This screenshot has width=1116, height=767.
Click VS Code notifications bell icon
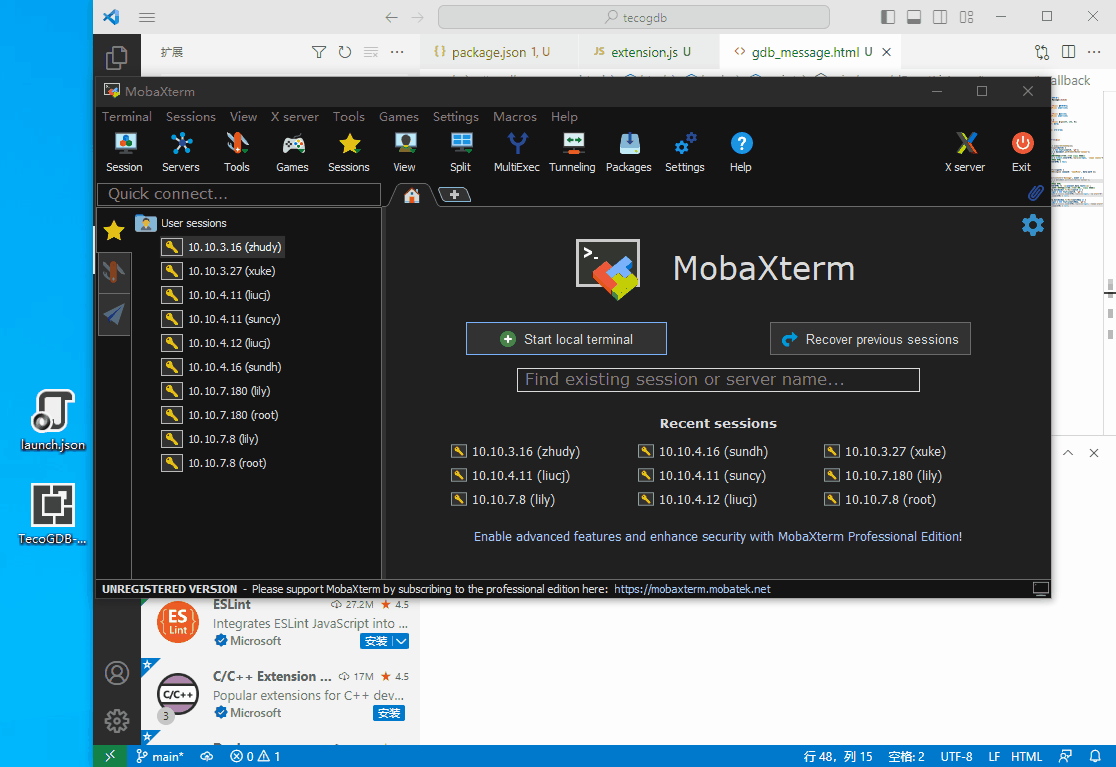click(x=1095, y=756)
